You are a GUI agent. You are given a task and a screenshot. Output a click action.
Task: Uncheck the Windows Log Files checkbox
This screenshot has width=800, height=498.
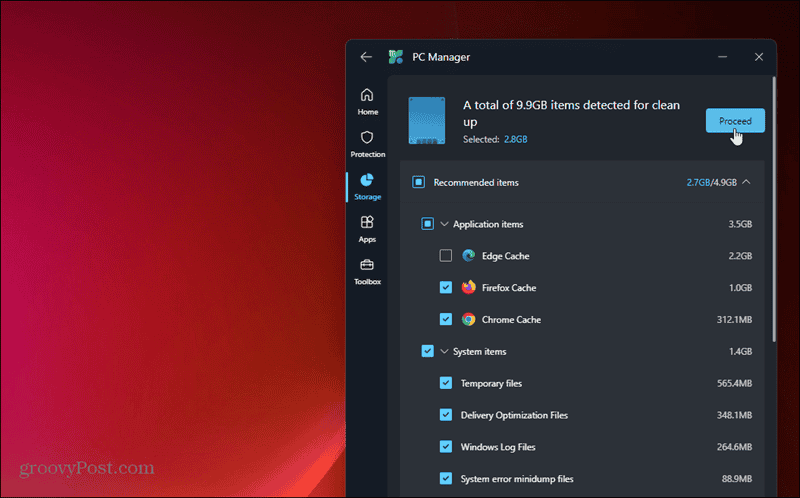coord(446,447)
